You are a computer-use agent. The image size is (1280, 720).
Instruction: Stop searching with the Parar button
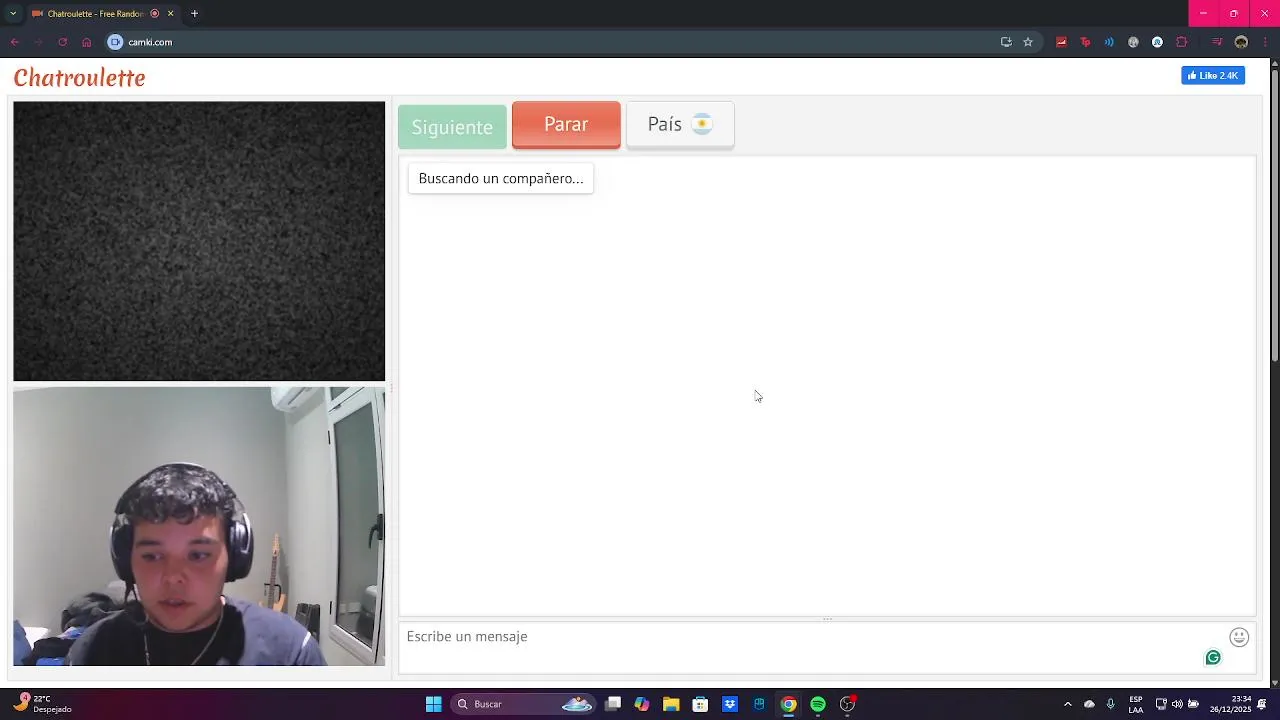tap(566, 125)
